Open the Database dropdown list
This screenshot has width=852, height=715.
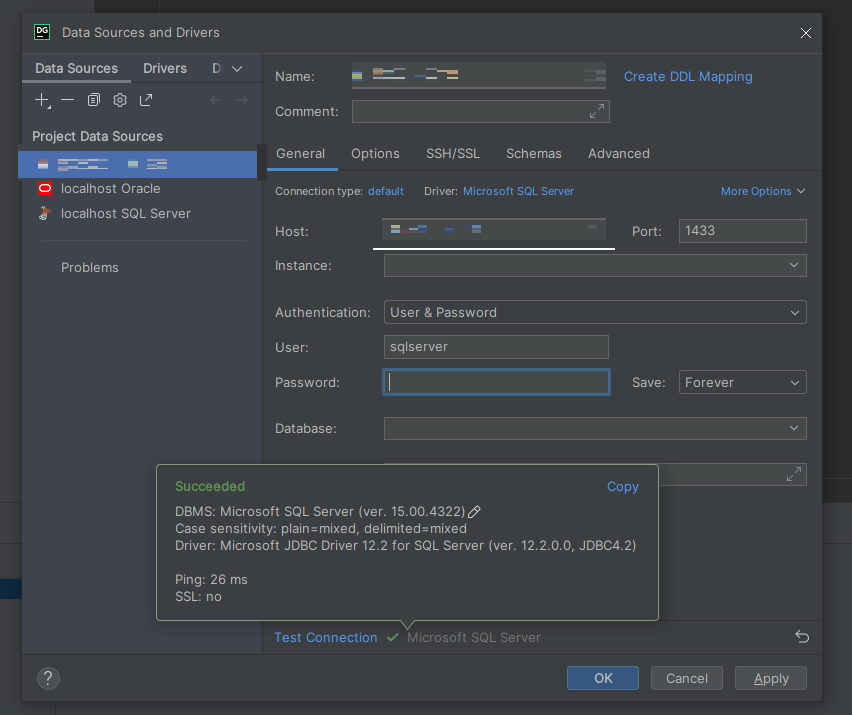pos(595,428)
